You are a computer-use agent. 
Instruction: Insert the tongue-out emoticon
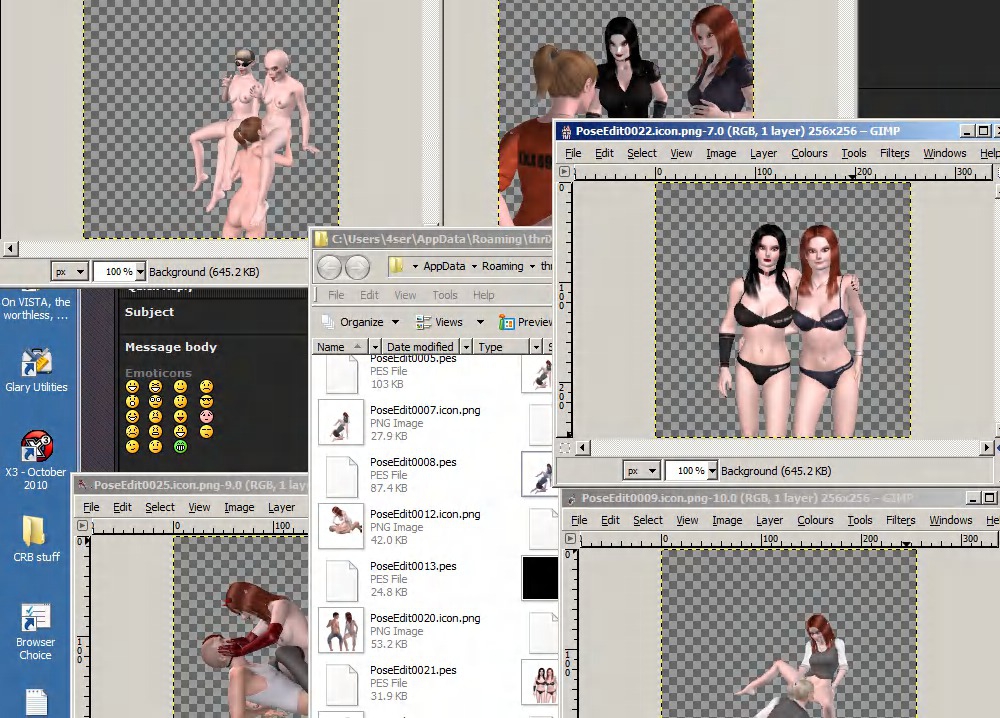(x=180, y=416)
